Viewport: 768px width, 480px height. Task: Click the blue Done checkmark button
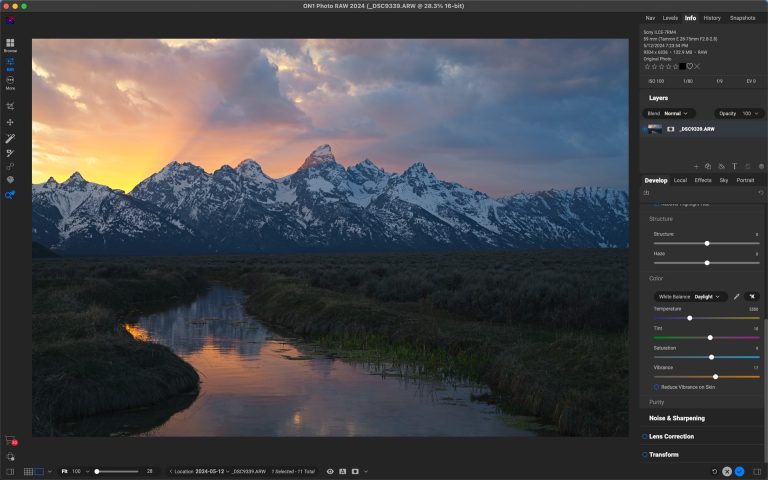tap(740, 472)
